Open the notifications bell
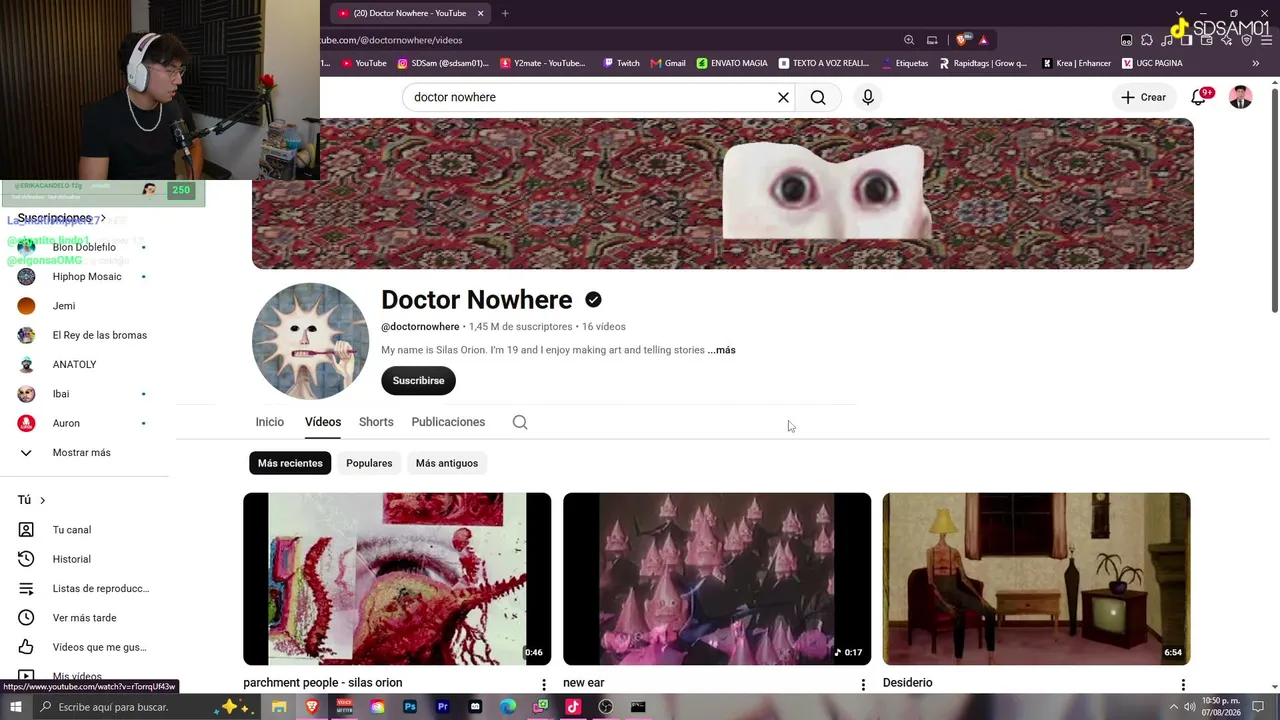Viewport: 1280px width, 720px height. click(x=1198, y=97)
